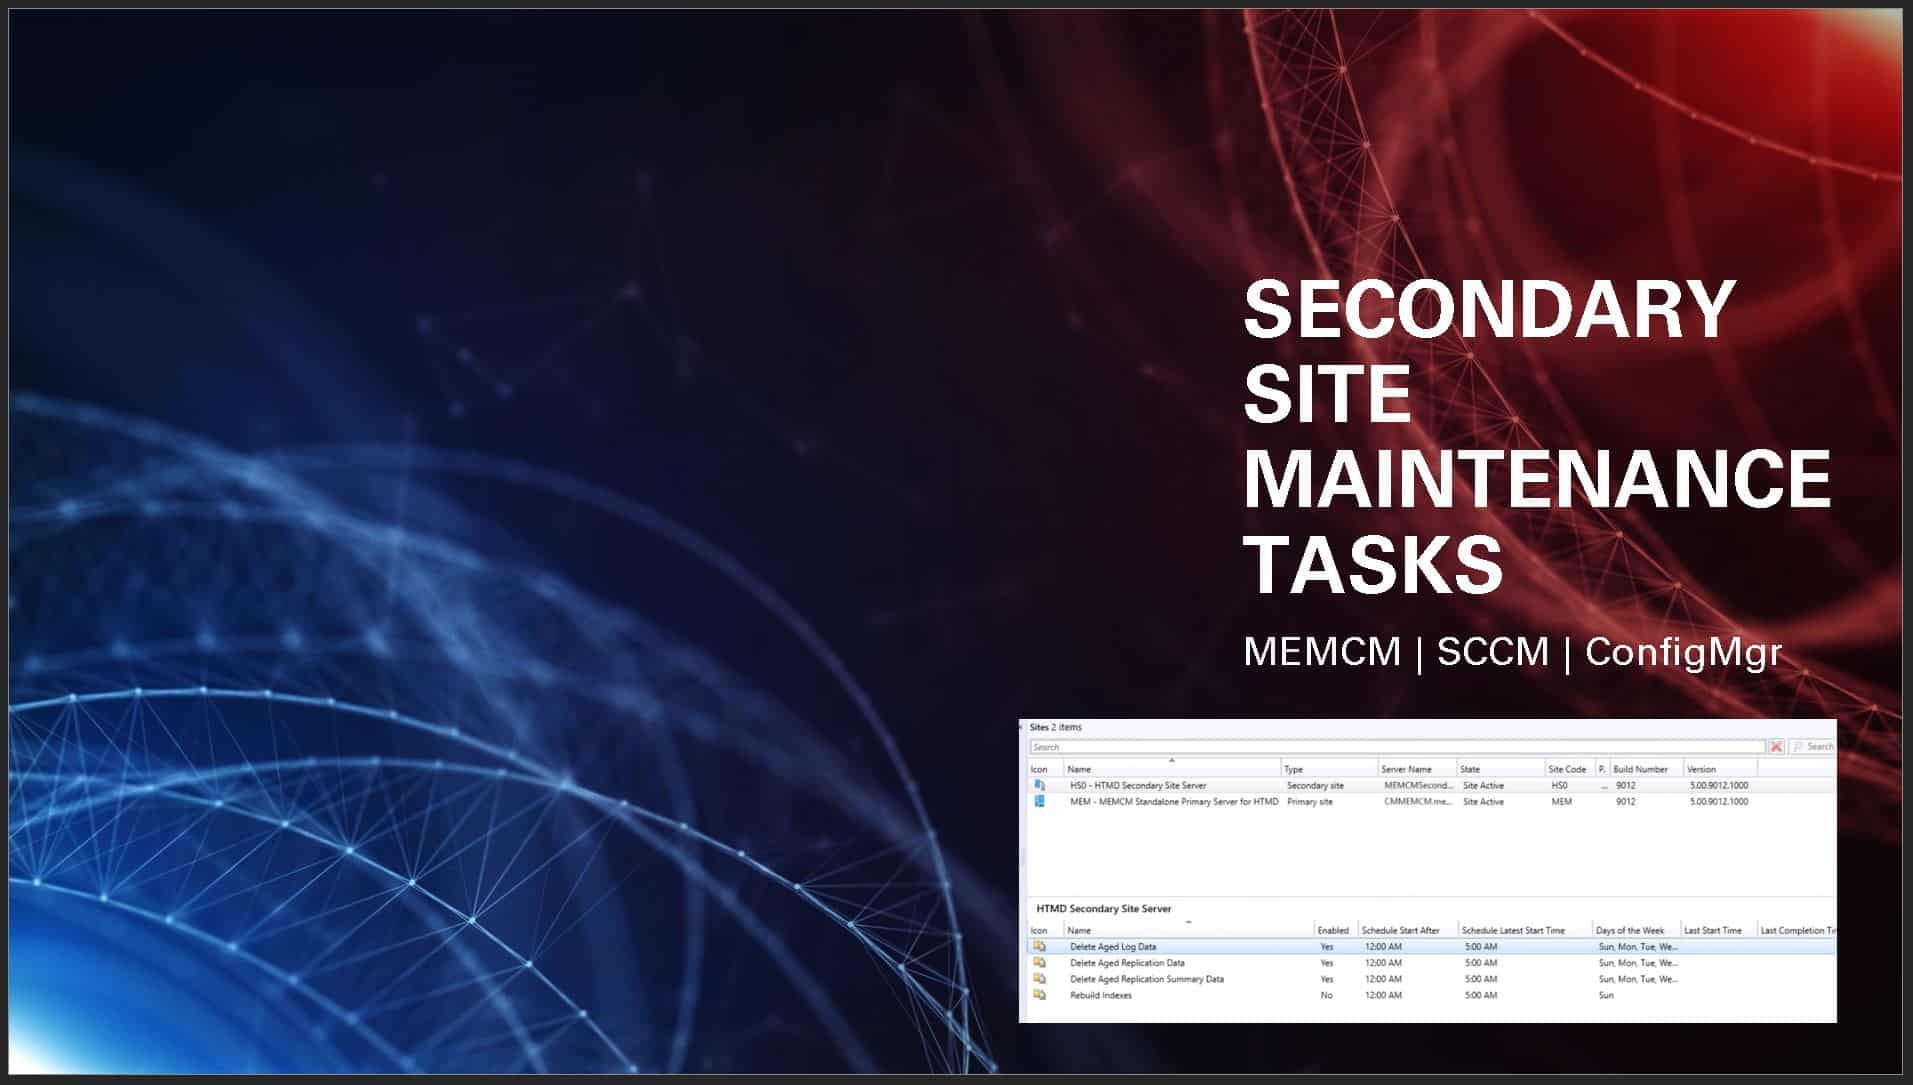The image size is (1913, 1085).
Task: Select the HS0 - HTMD Secondary Site Server row
Action: [1432, 785]
